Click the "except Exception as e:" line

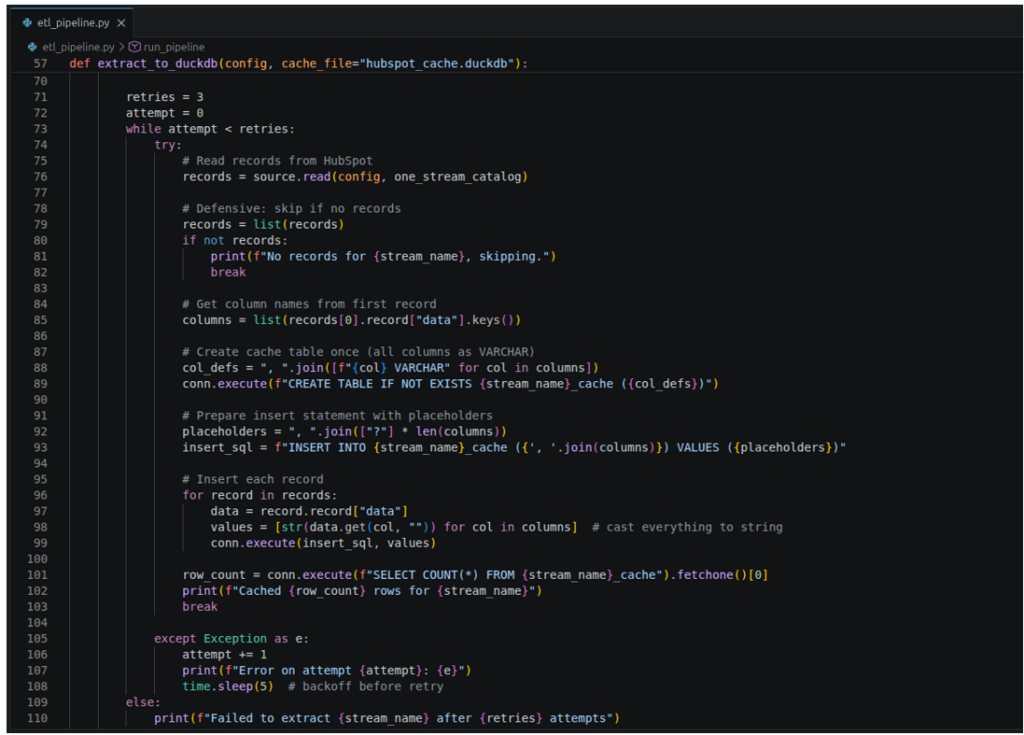pos(231,638)
